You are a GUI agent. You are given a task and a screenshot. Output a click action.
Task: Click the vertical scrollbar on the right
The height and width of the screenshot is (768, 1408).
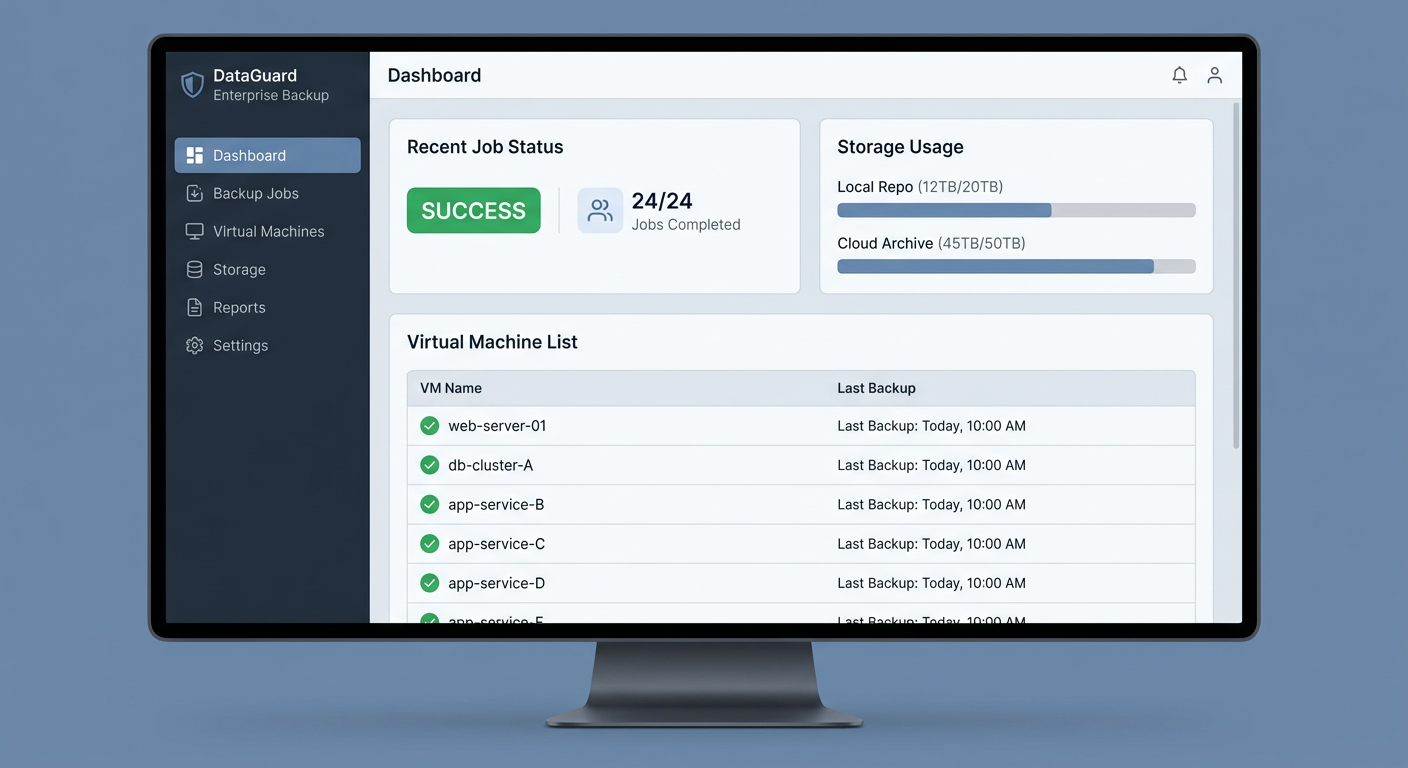(1236, 275)
